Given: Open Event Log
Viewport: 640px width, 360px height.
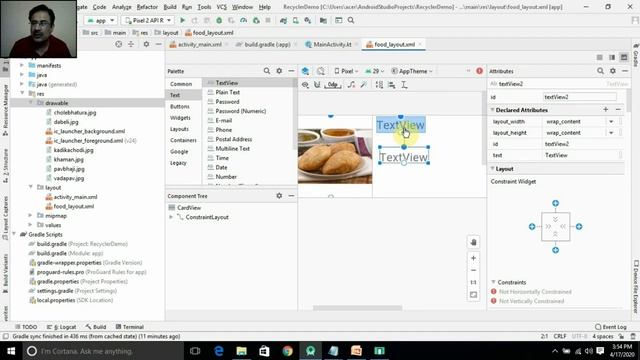Looking at the screenshot, I should (611, 327).
